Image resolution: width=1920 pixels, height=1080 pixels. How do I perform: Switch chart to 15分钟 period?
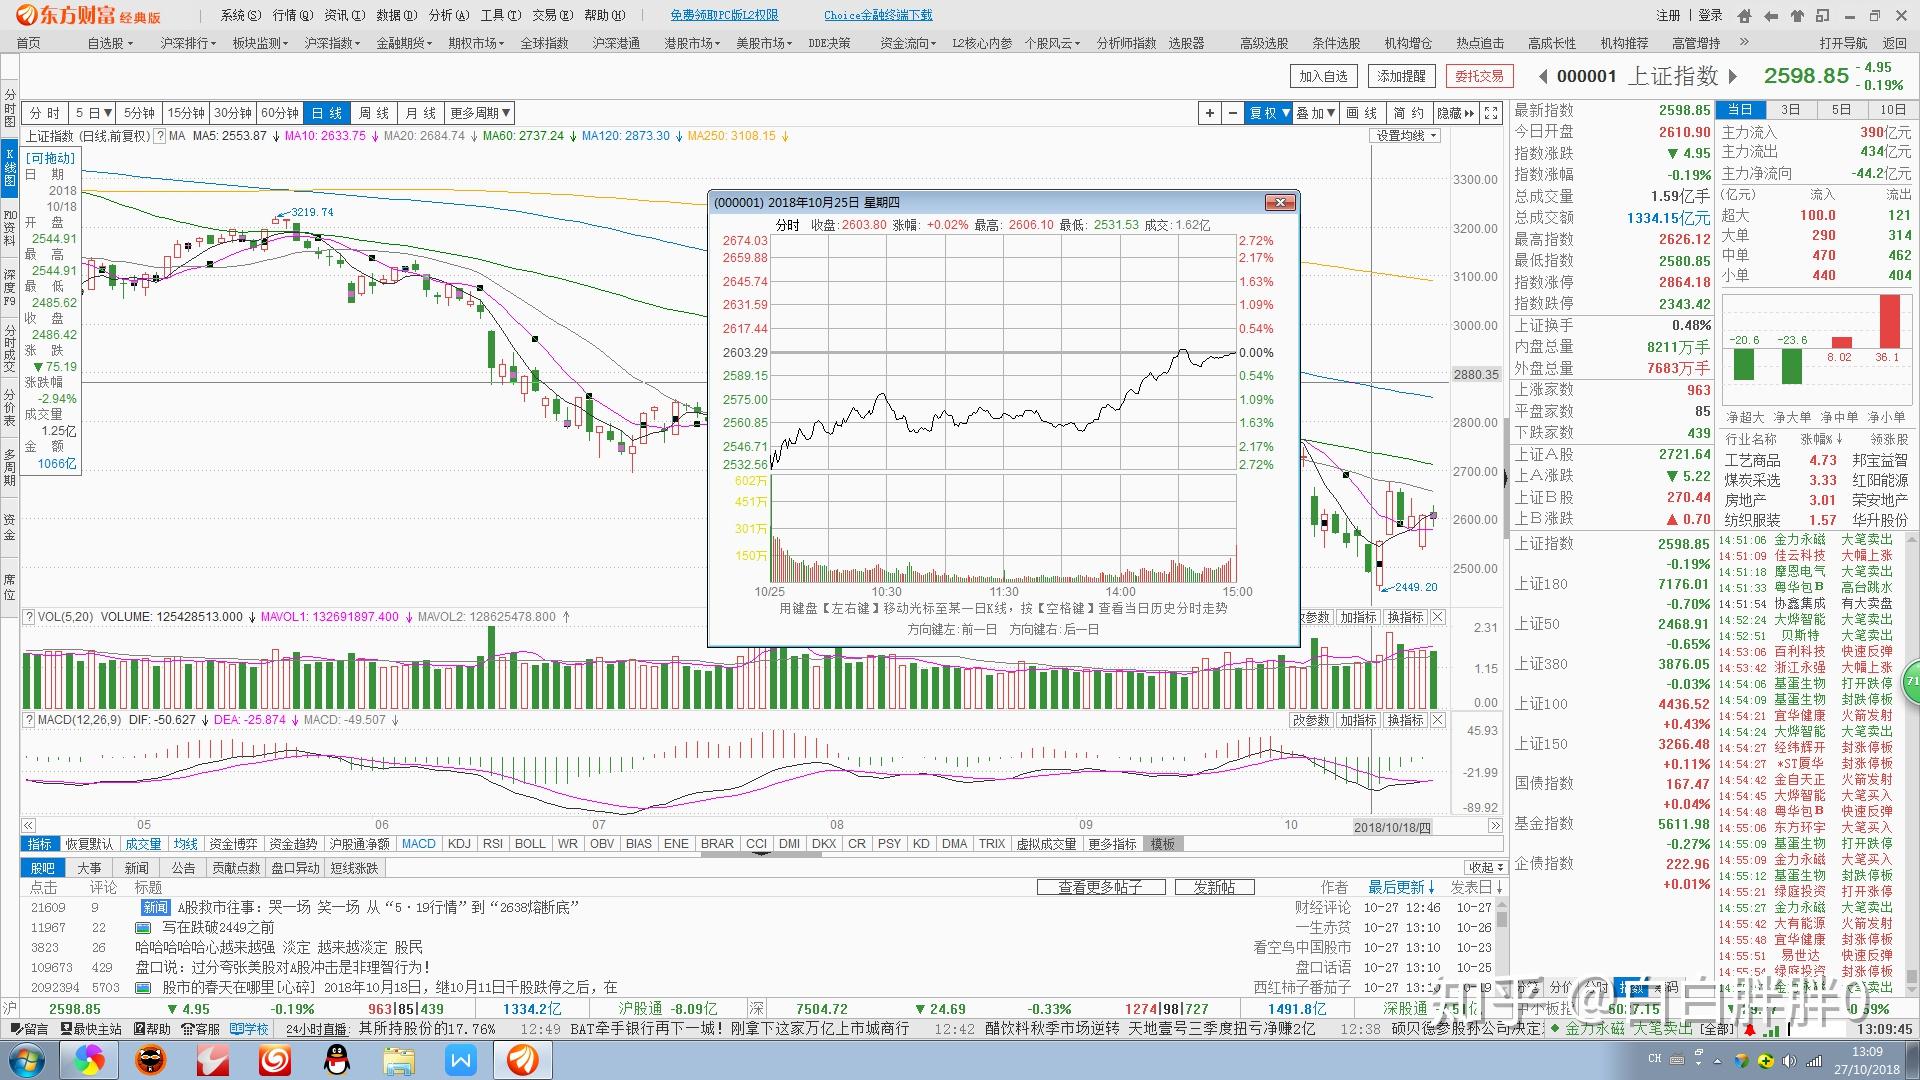coord(185,113)
